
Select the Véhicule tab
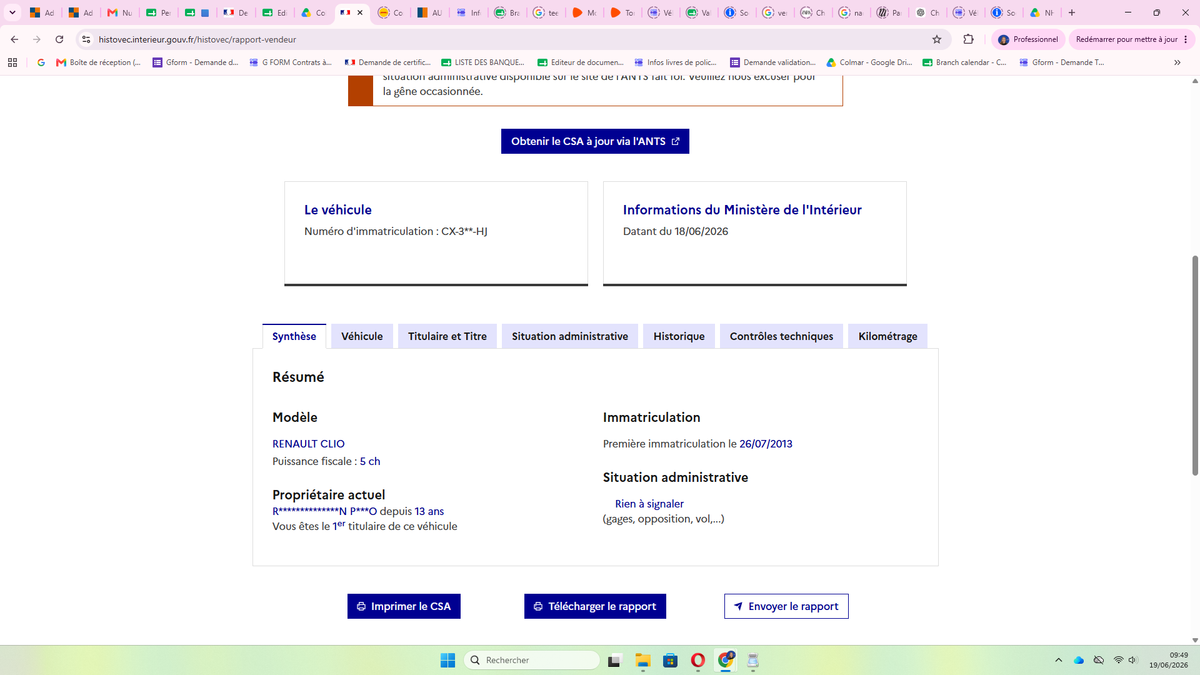tap(362, 336)
